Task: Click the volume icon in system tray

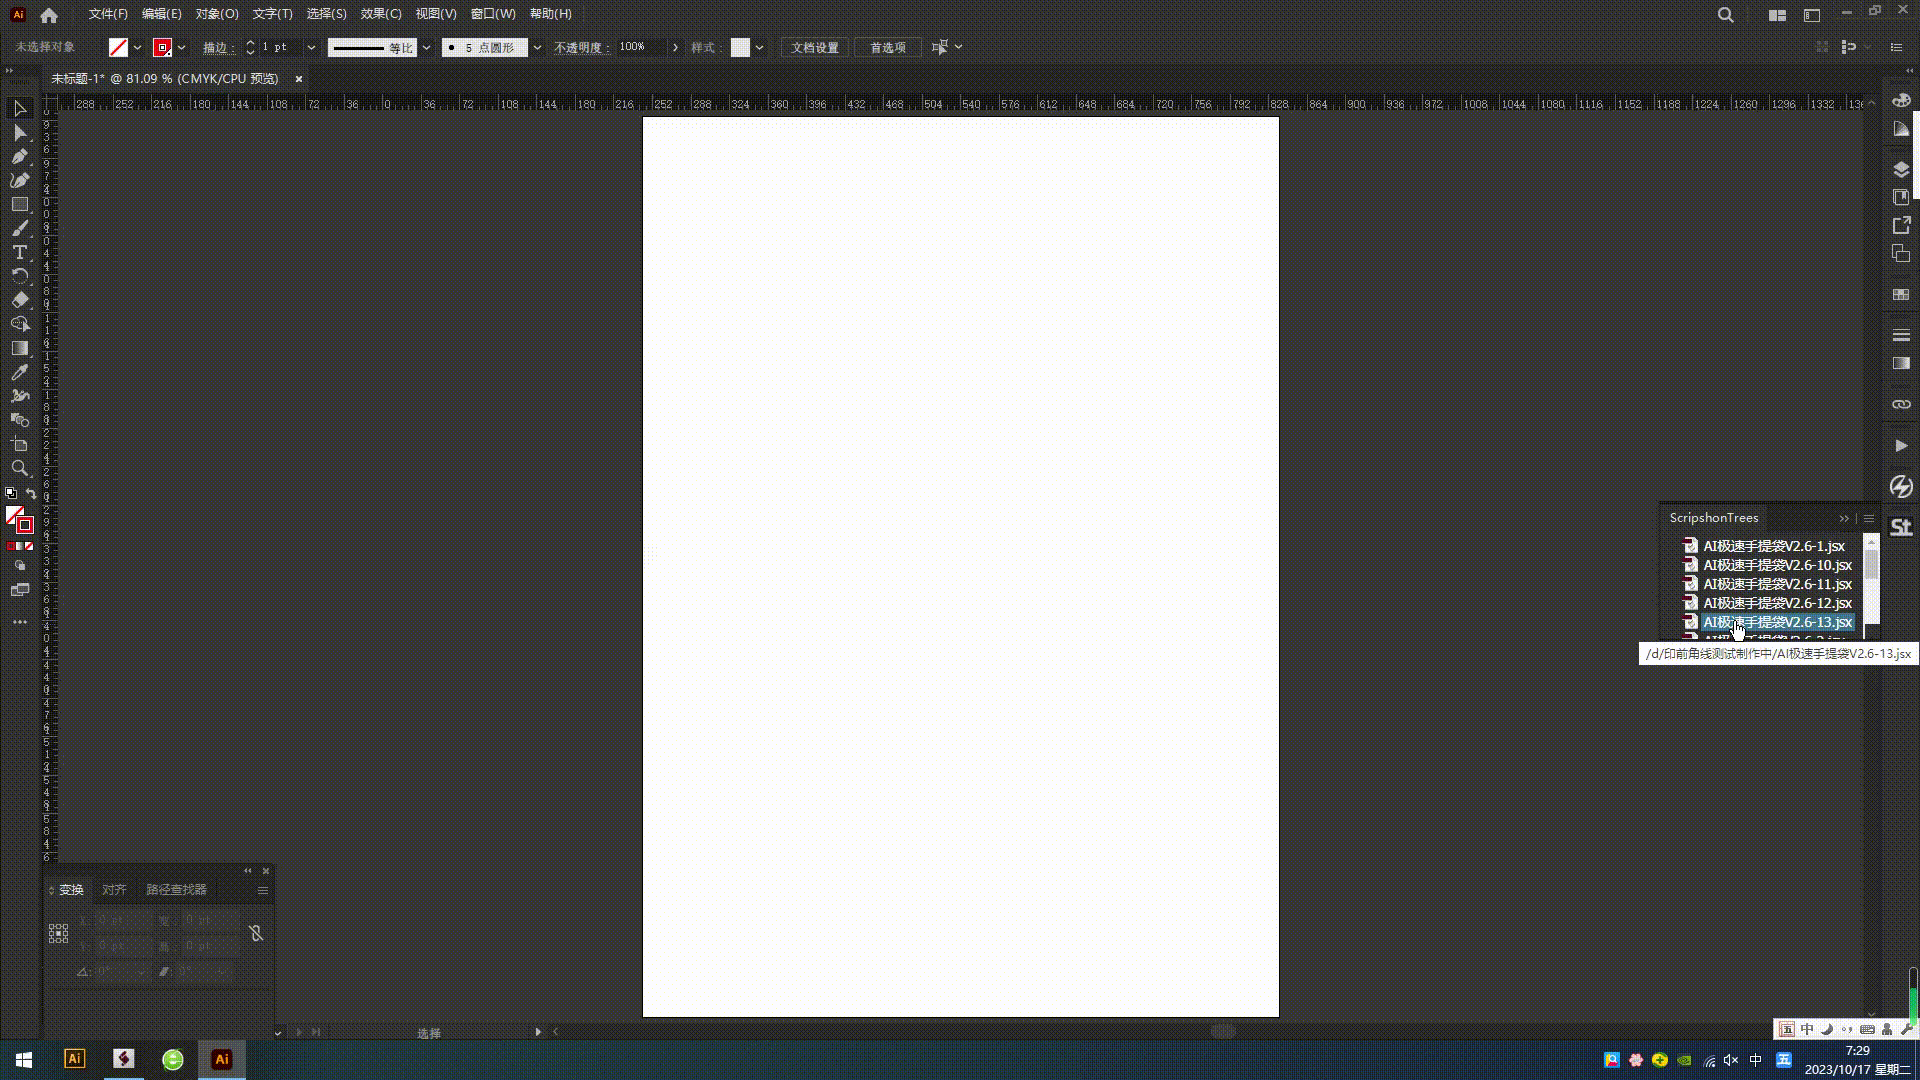Action: pos(1731,1060)
